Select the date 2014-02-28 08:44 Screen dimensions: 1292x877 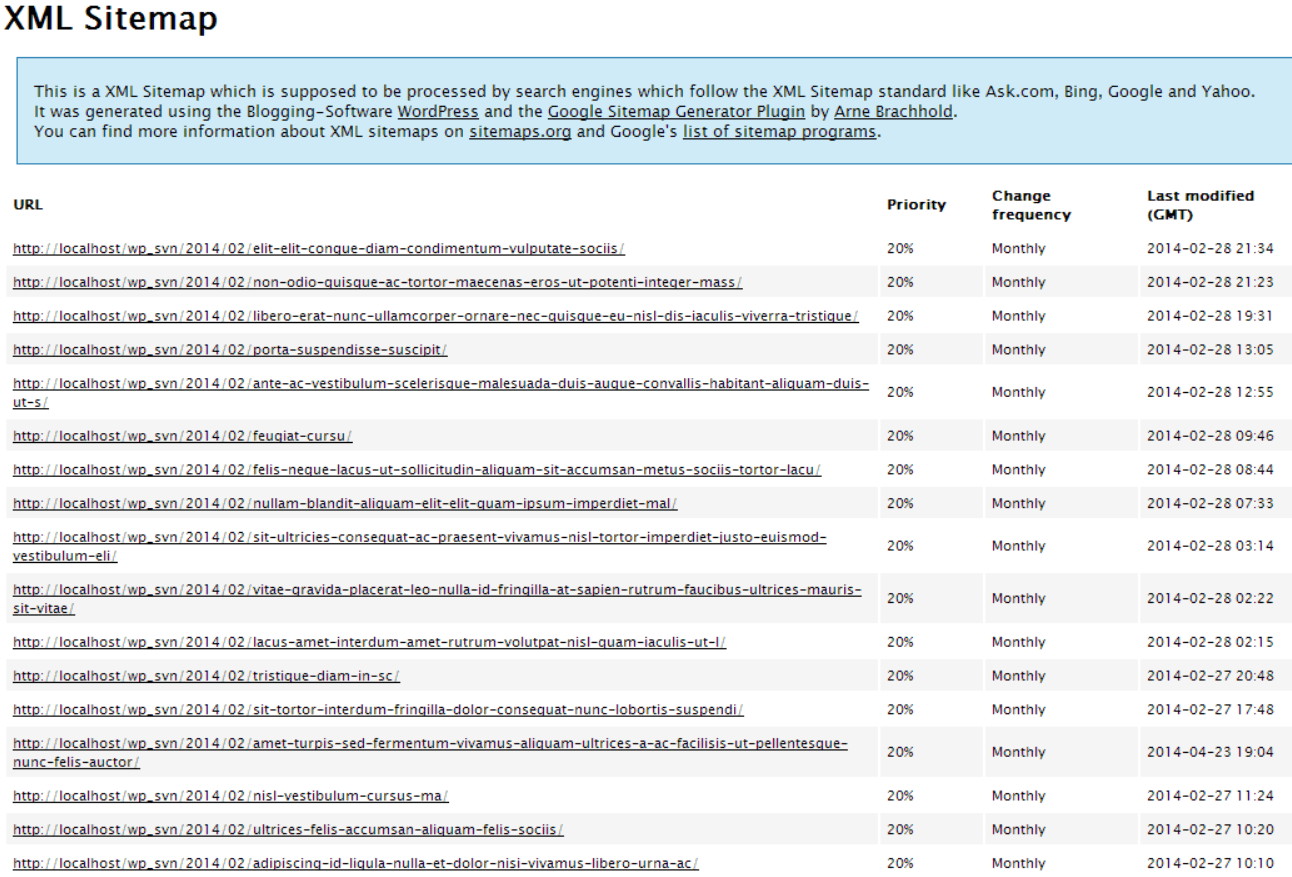pos(1210,470)
